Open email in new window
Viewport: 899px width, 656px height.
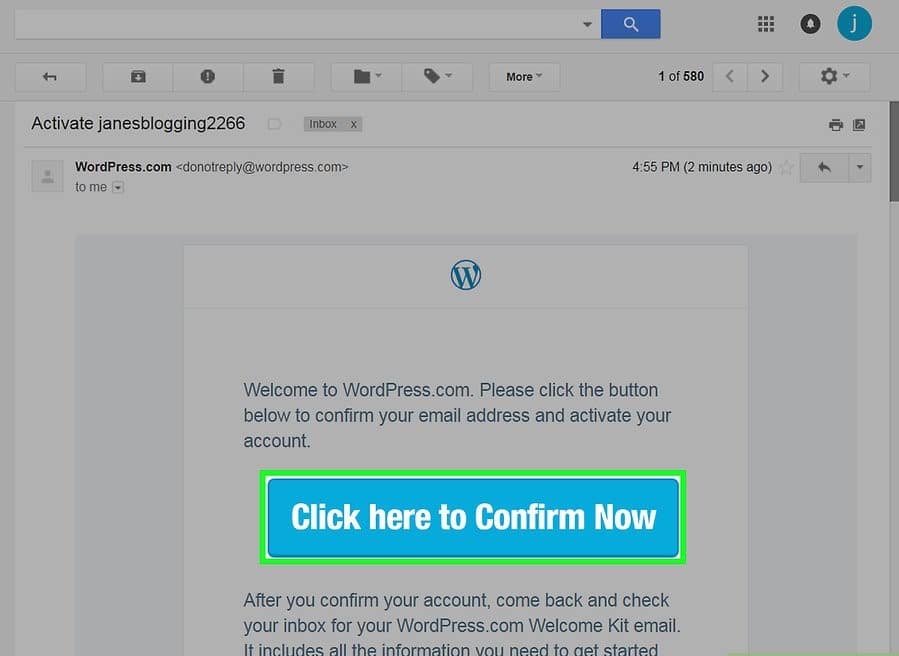point(859,124)
